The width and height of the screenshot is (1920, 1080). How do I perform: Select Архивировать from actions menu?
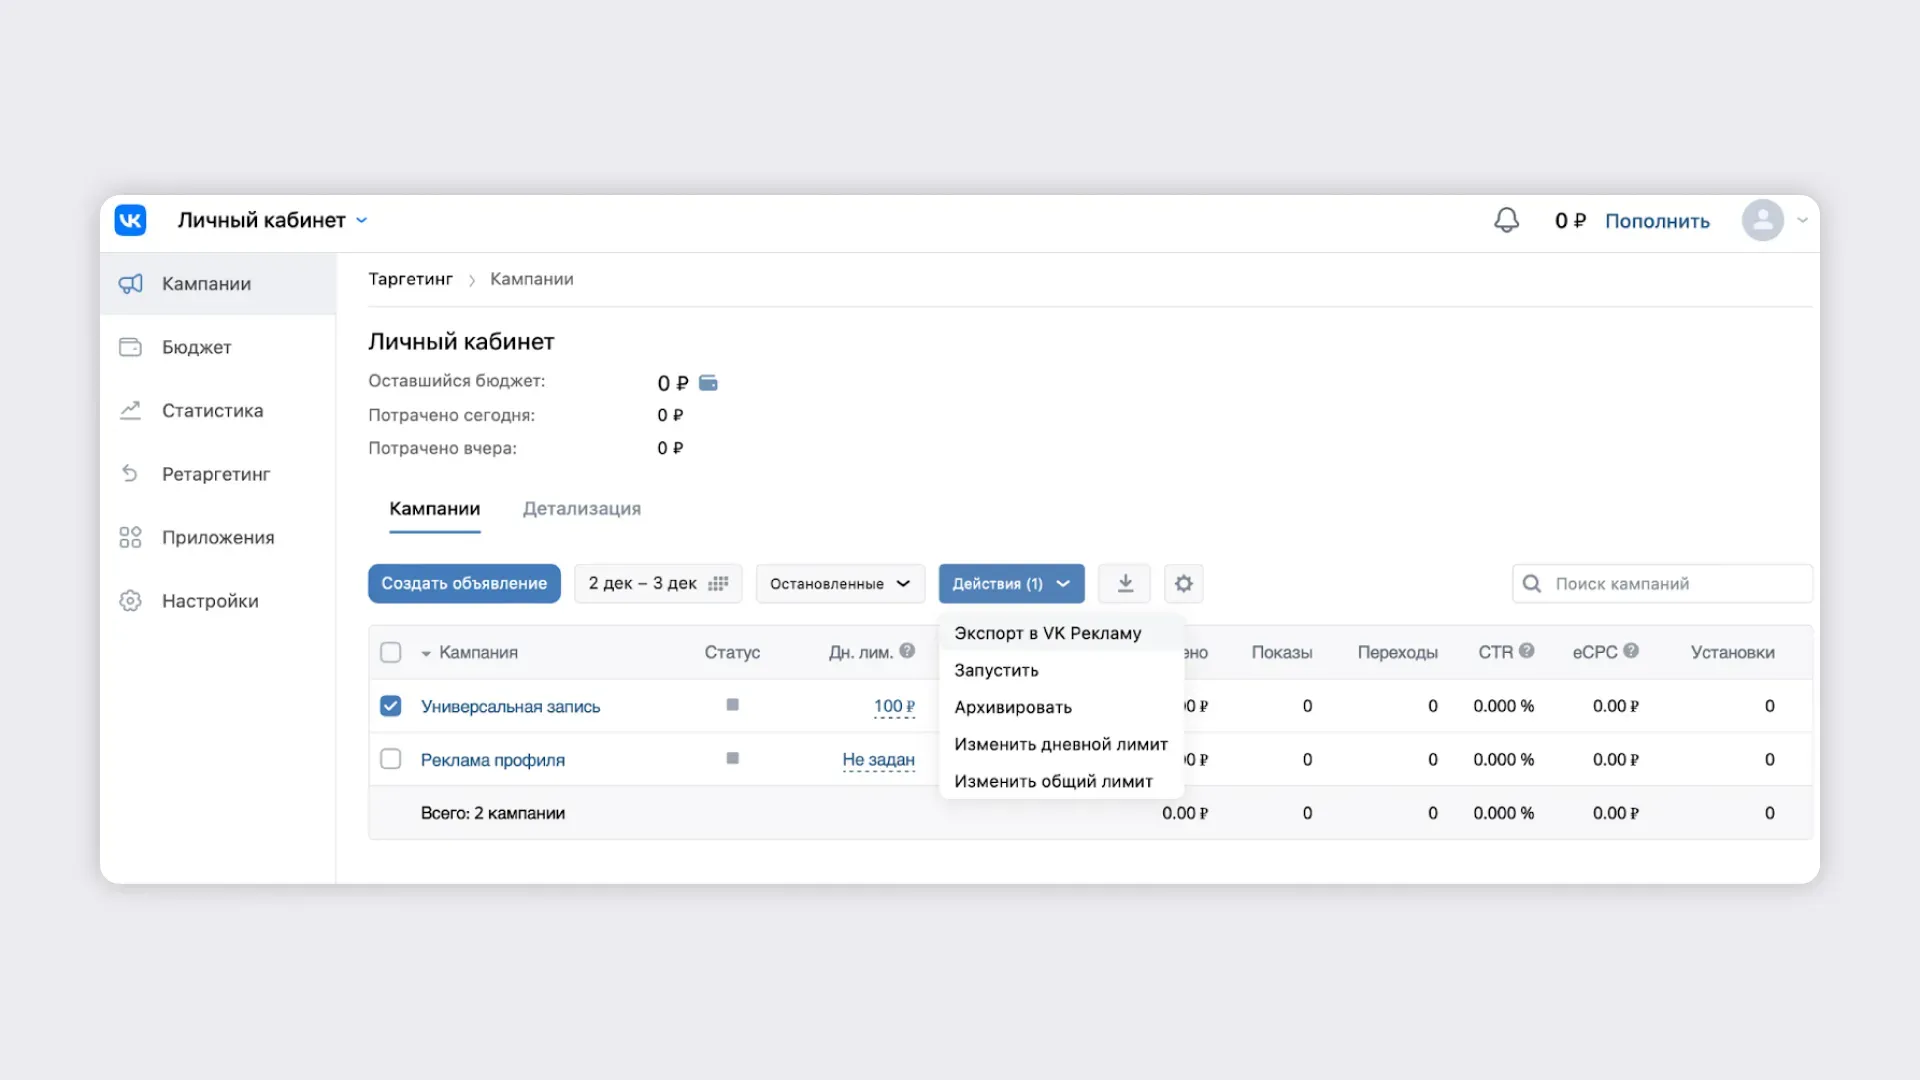click(1012, 707)
